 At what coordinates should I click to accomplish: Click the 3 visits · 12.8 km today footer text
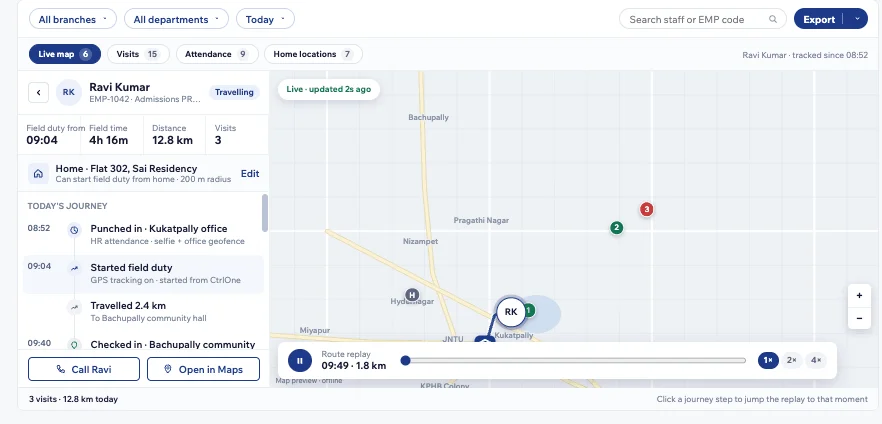(x=74, y=399)
